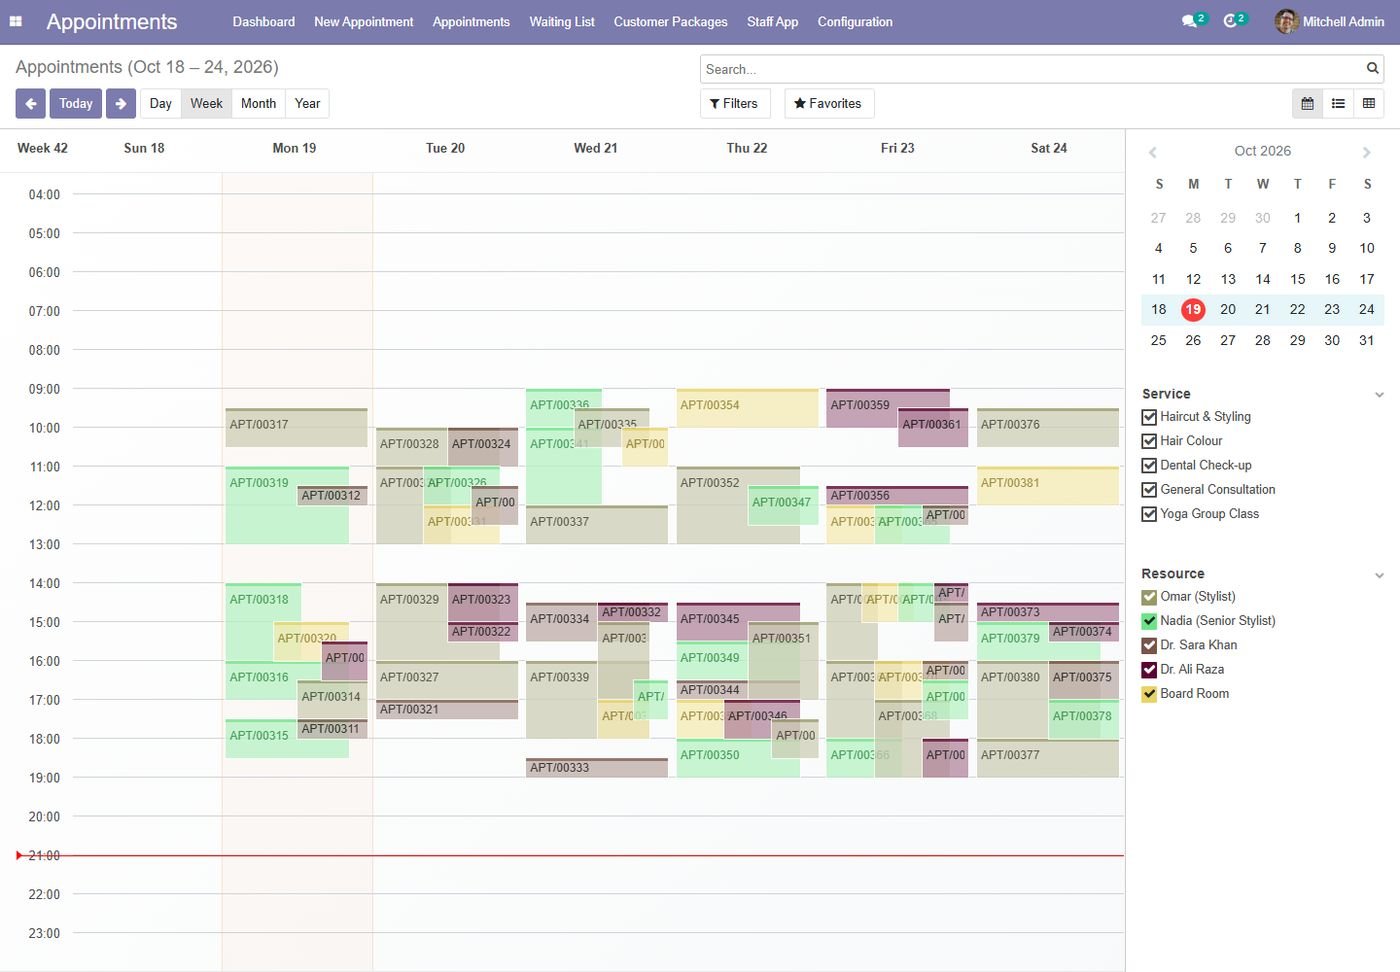This screenshot has width=1400, height=972.
Task: Open the Customer Packages menu
Action: (671, 22)
